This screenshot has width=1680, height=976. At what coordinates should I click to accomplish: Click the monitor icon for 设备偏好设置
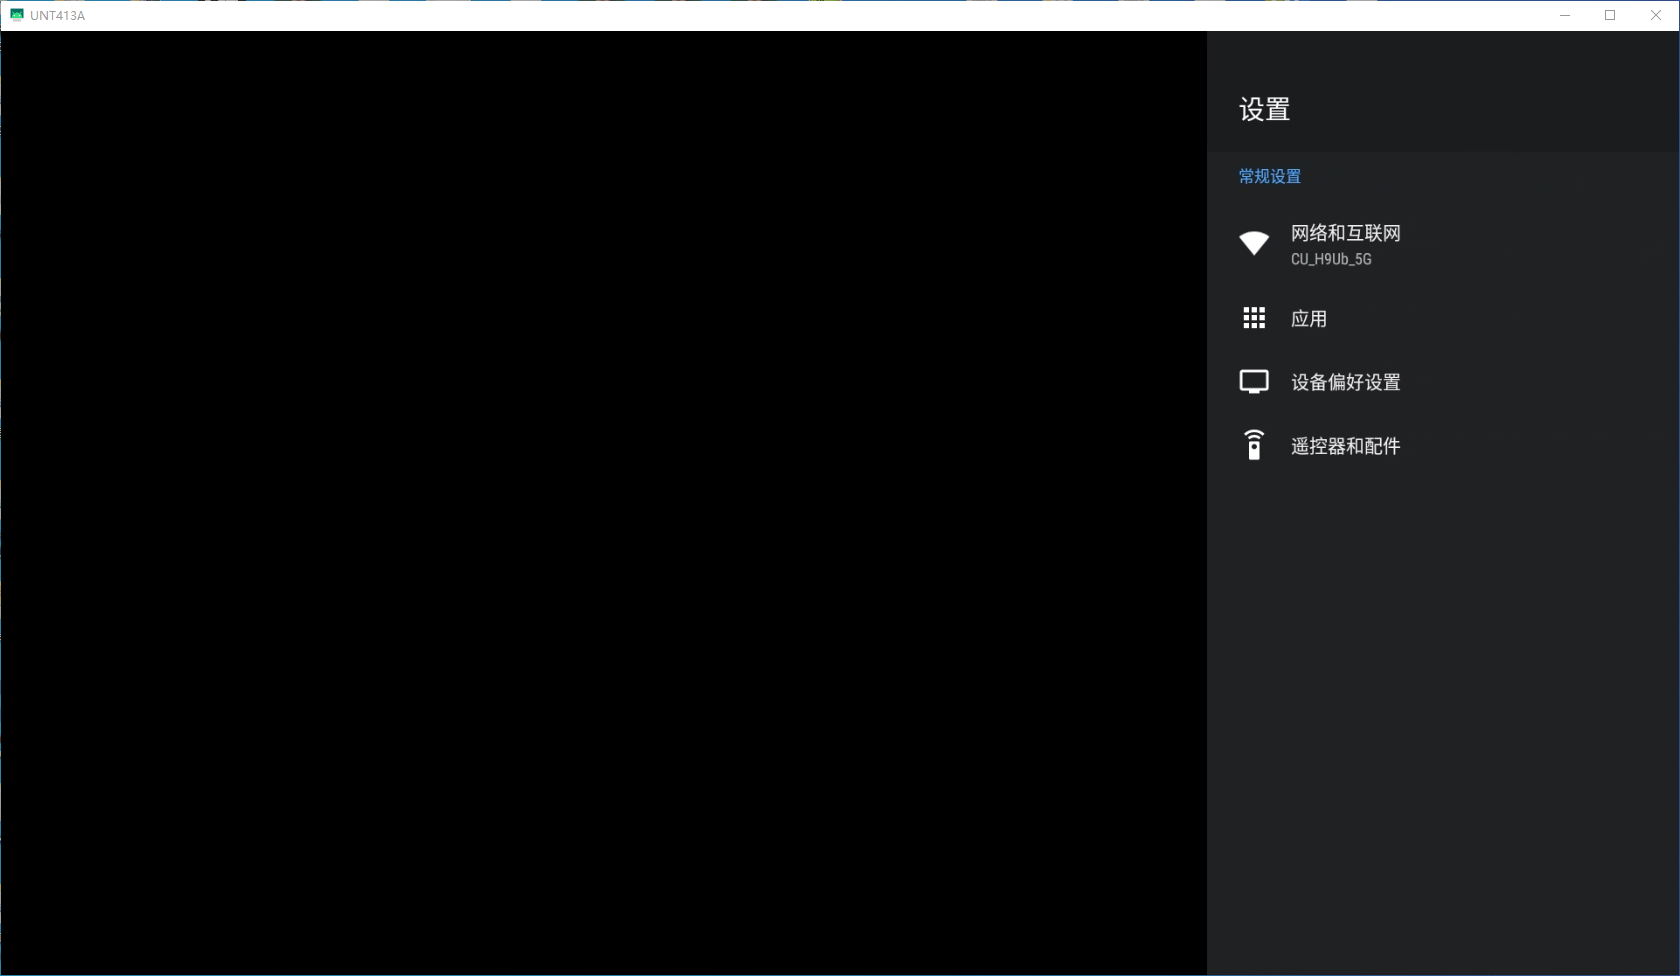coord(1253,381)
